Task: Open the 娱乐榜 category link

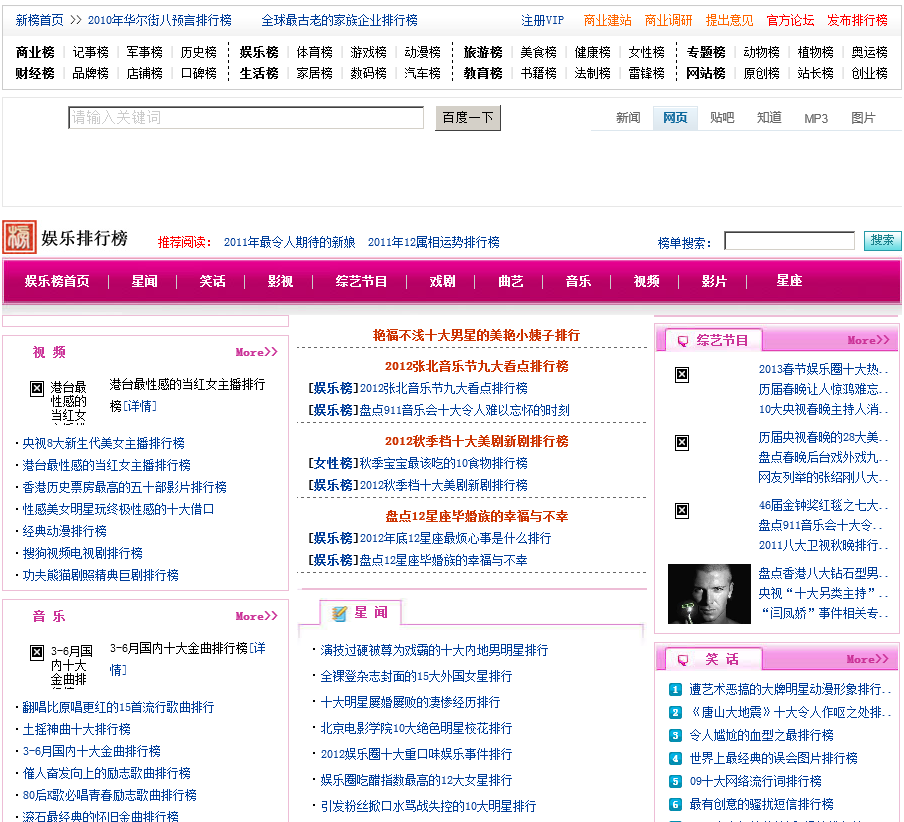Action: tap(259, 52)
